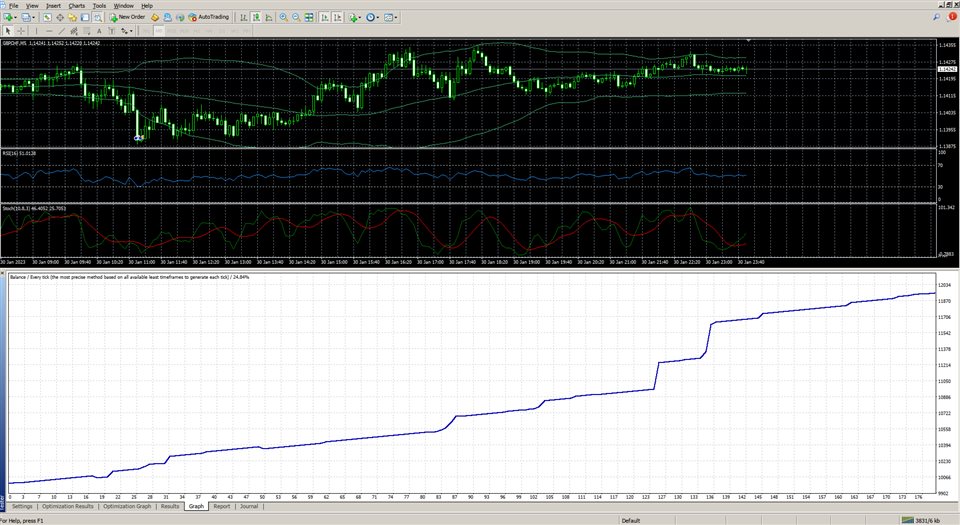Toggle the Terminal panel icon

tap(85, 17)
